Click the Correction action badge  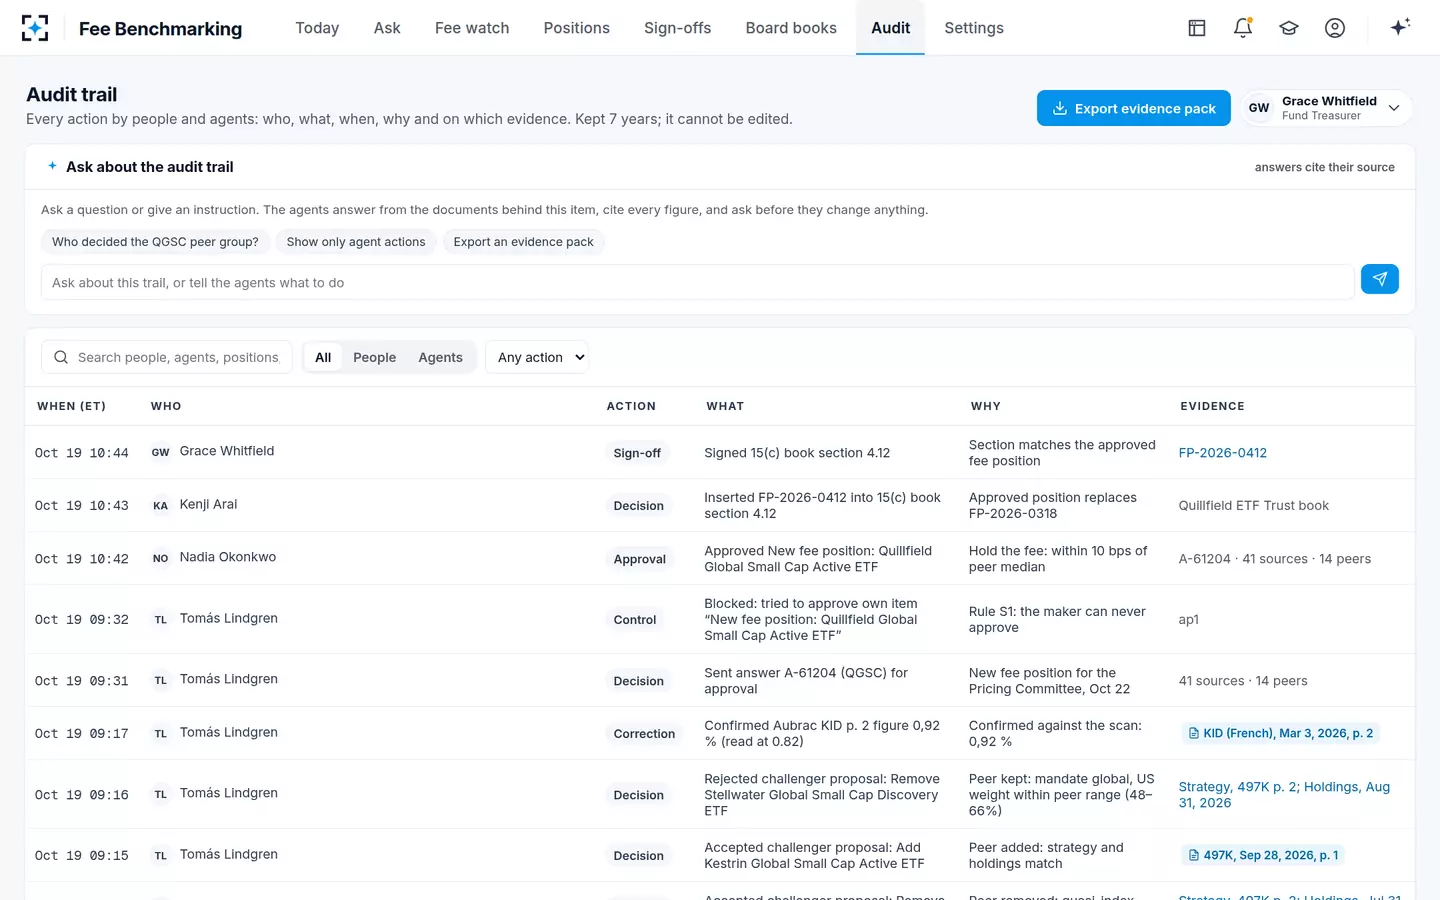[x=644, y=734]
